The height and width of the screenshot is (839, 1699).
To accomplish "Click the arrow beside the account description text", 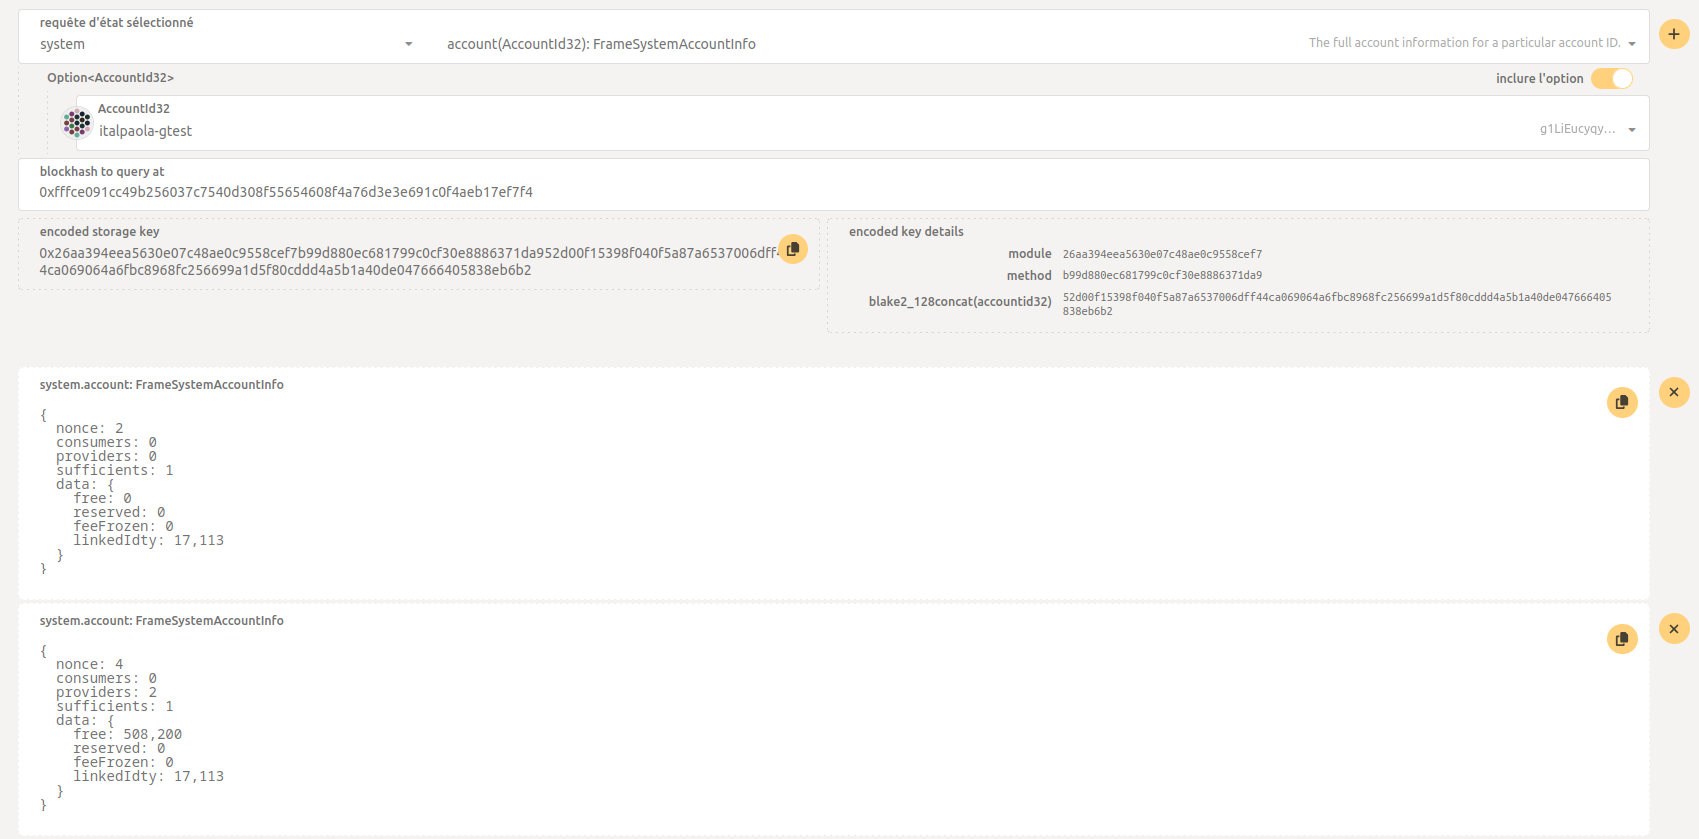I will click(x=1632, y=44).
